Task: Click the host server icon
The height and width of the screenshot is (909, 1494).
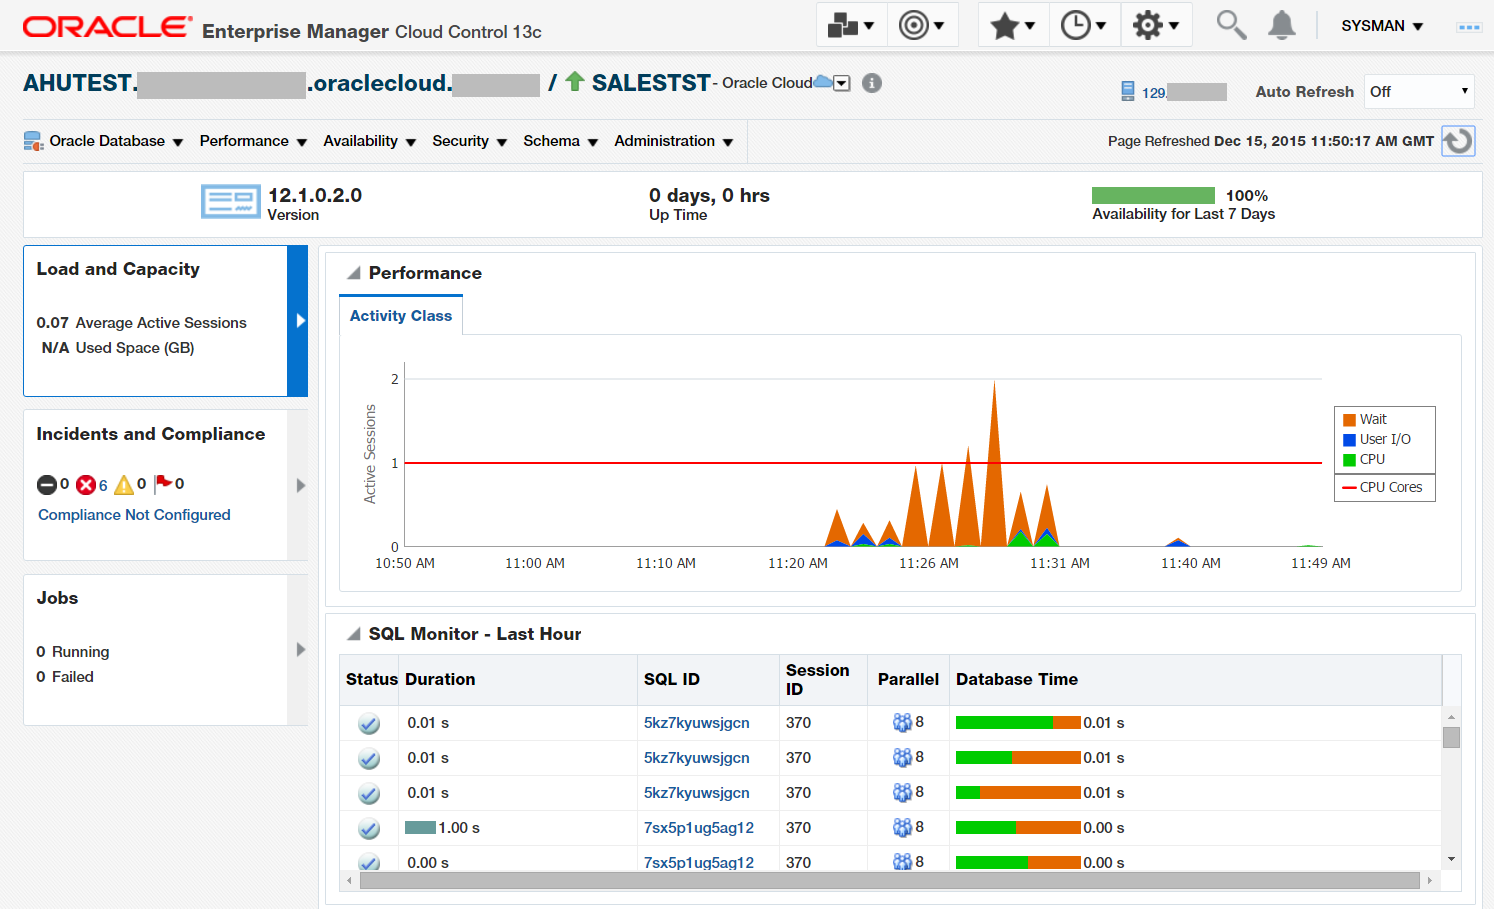Action: [x=1128, y=91]
